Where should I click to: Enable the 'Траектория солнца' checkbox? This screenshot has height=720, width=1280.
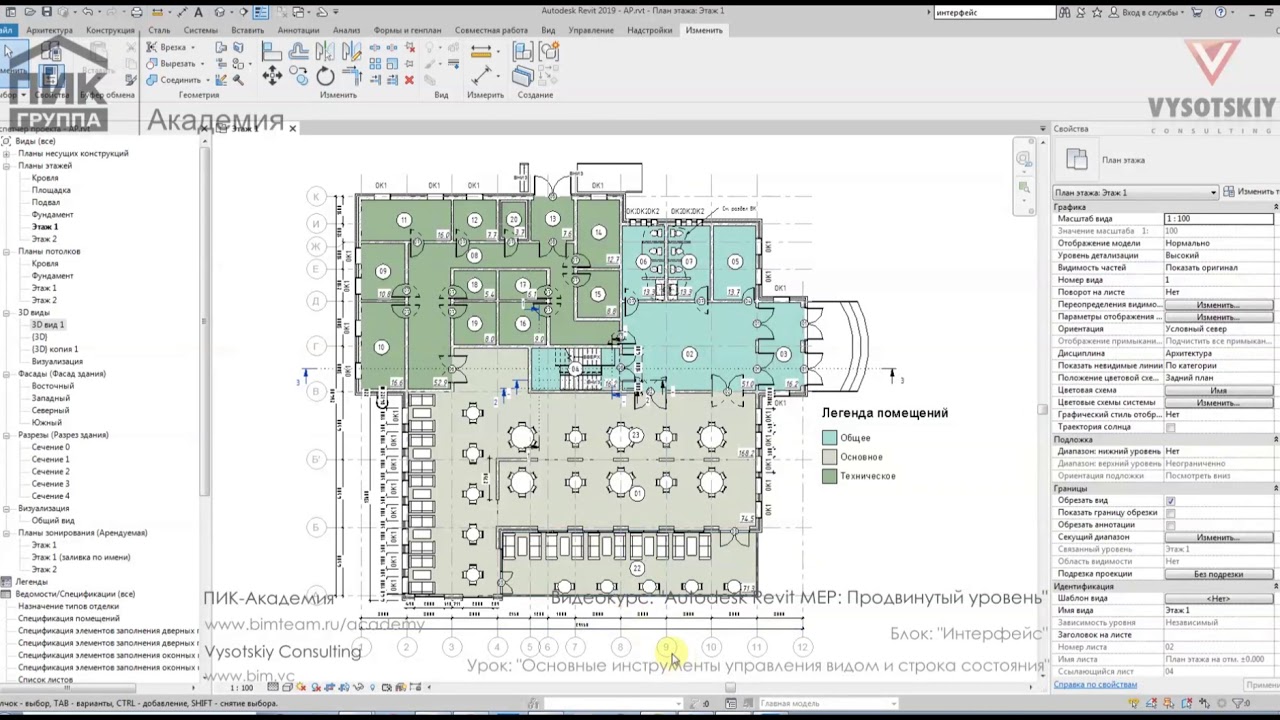pos(1170,427)
